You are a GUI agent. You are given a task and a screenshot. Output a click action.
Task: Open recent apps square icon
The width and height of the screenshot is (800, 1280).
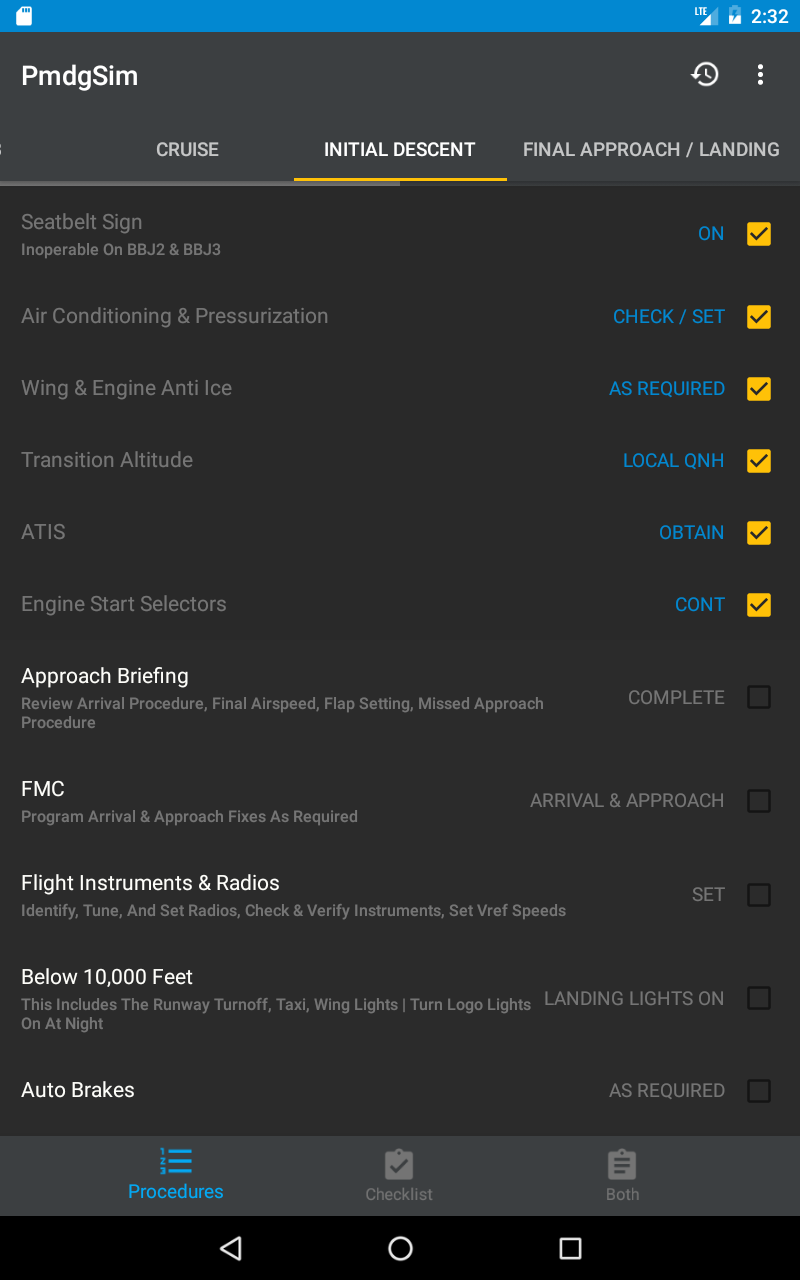(570, 1248)
